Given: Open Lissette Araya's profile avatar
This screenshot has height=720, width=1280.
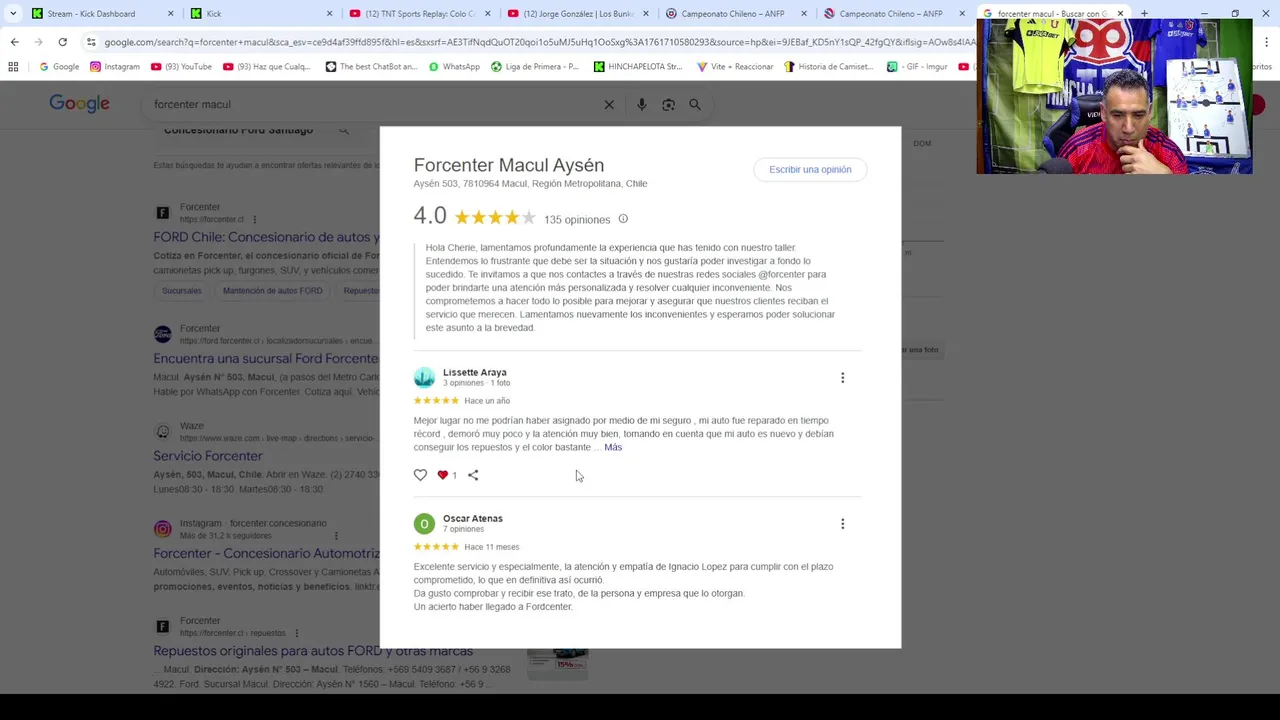Looking at the screenshot, I should 424,377.
